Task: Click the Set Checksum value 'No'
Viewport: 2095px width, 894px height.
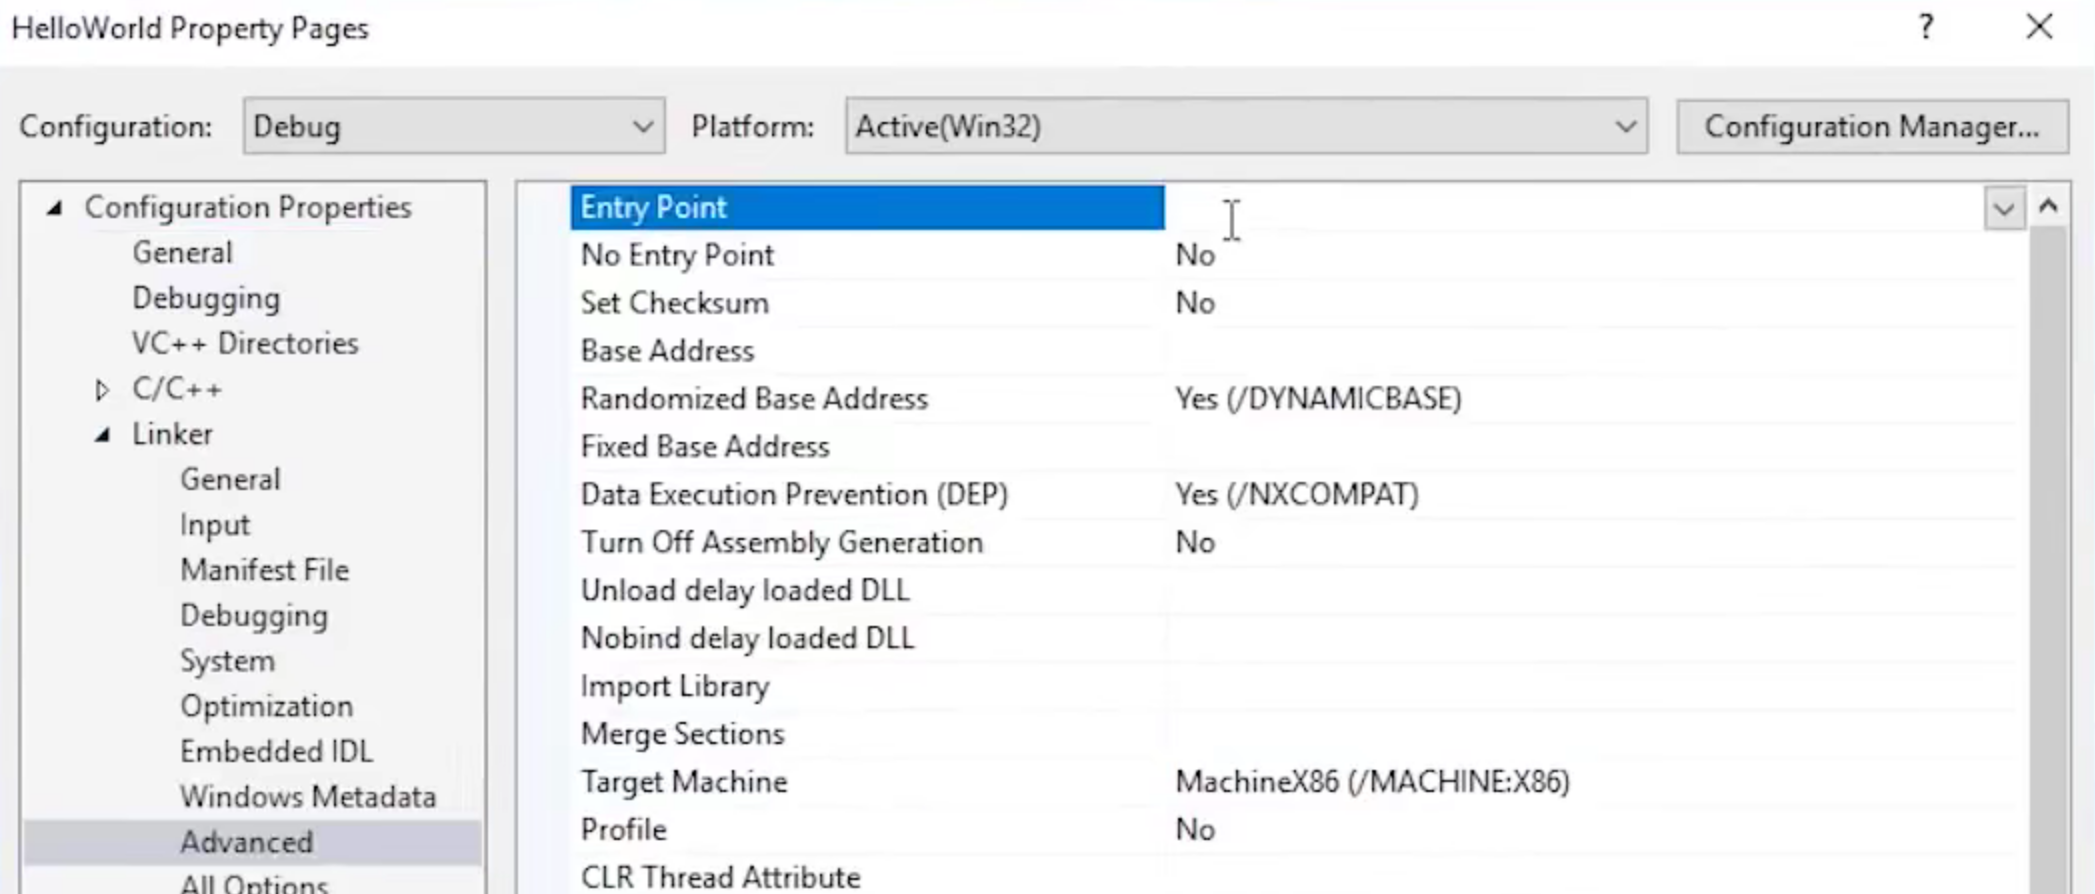Action: point(1195,303)
